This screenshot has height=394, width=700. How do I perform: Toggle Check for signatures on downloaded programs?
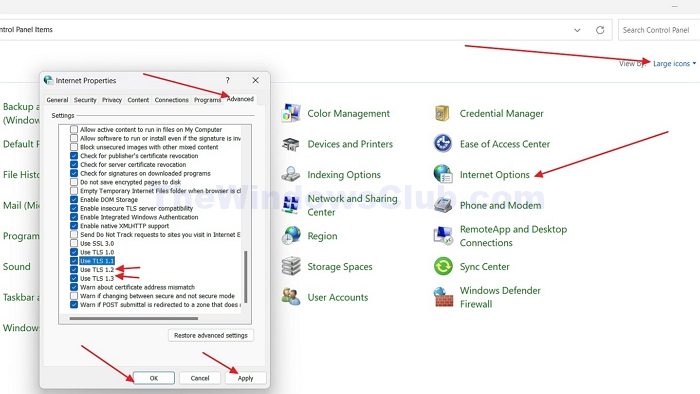[x=74, y=173]
